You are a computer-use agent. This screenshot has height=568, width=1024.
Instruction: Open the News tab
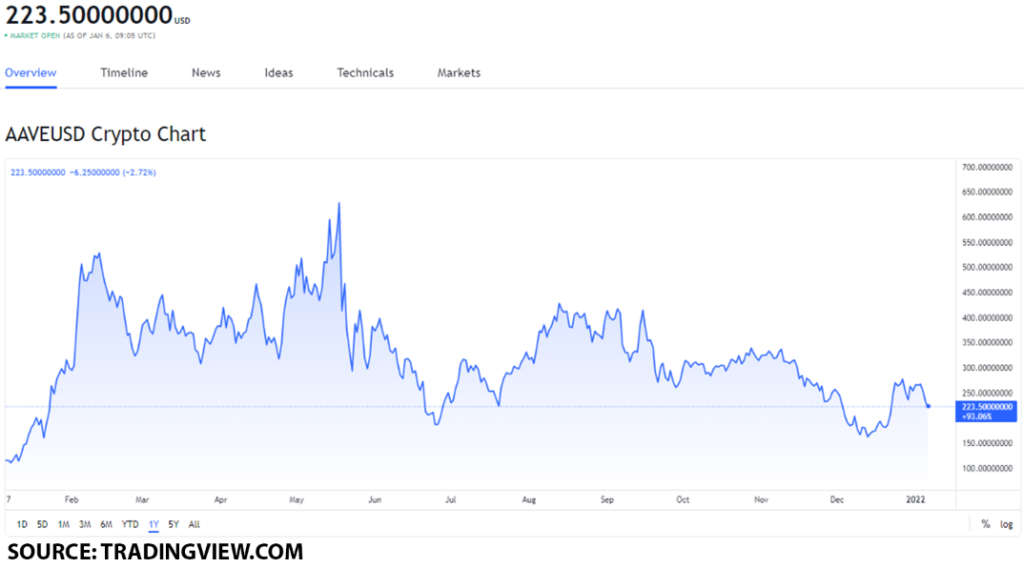(x=206, y=72)
